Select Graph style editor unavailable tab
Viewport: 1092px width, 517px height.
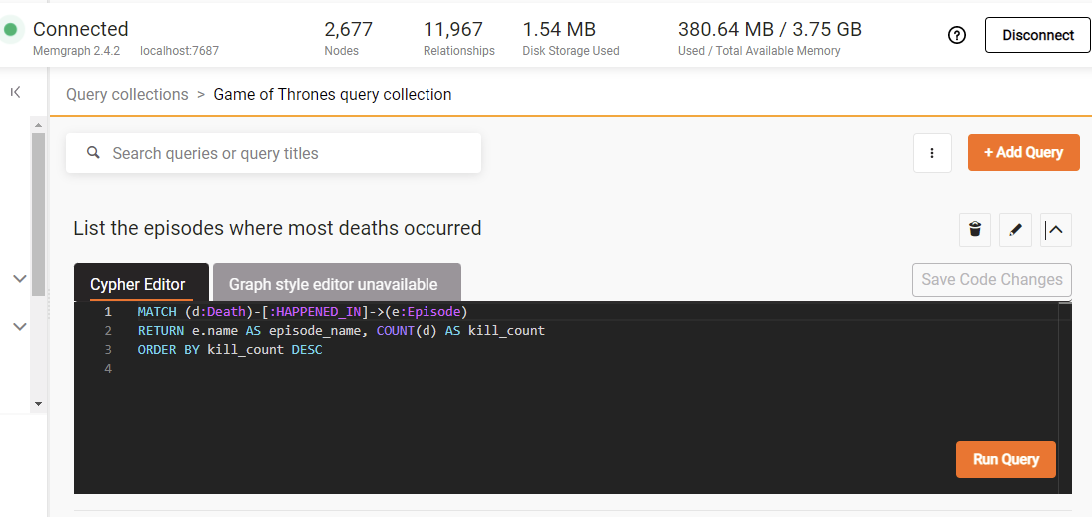(337, 282)
